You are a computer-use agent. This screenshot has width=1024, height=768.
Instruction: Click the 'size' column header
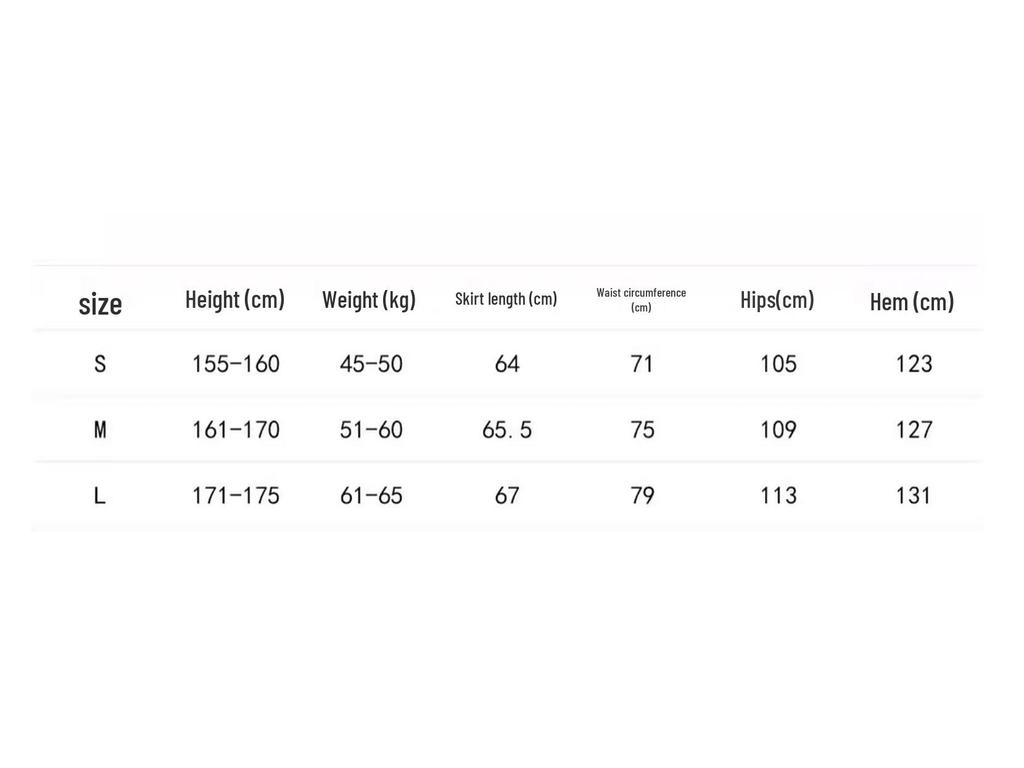click(100, 304)
